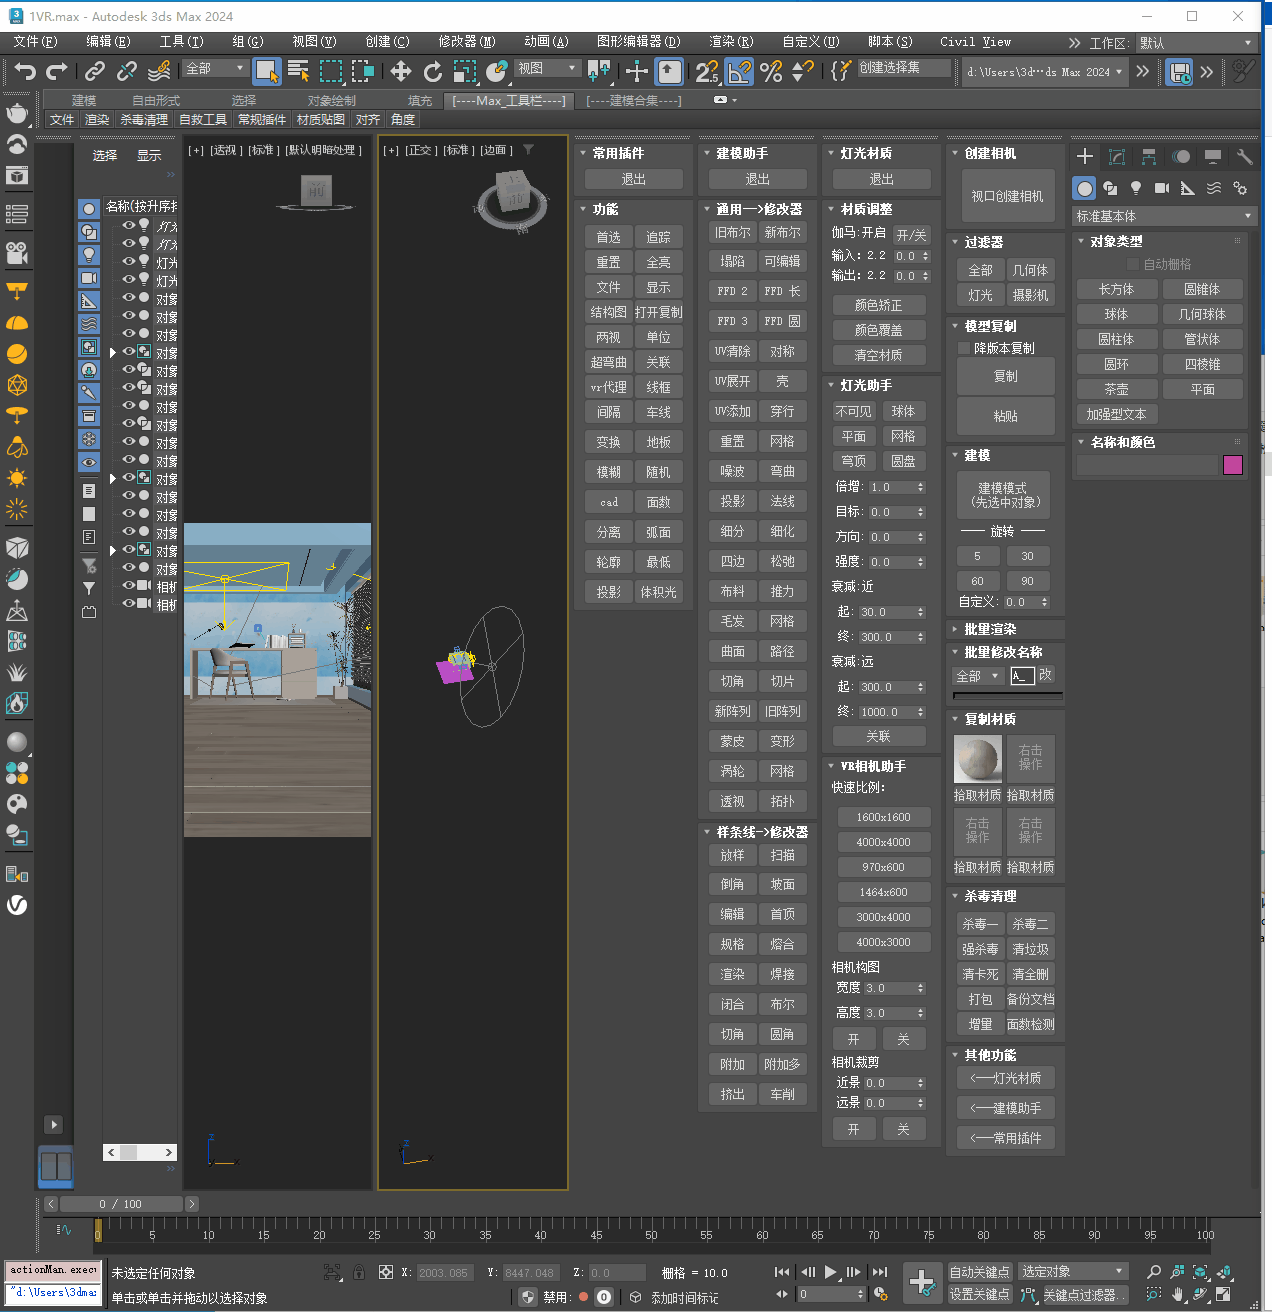Activate the Rotate tool in the toolbar
This screenshot has height=1312, width=1272.
point(432,71)
